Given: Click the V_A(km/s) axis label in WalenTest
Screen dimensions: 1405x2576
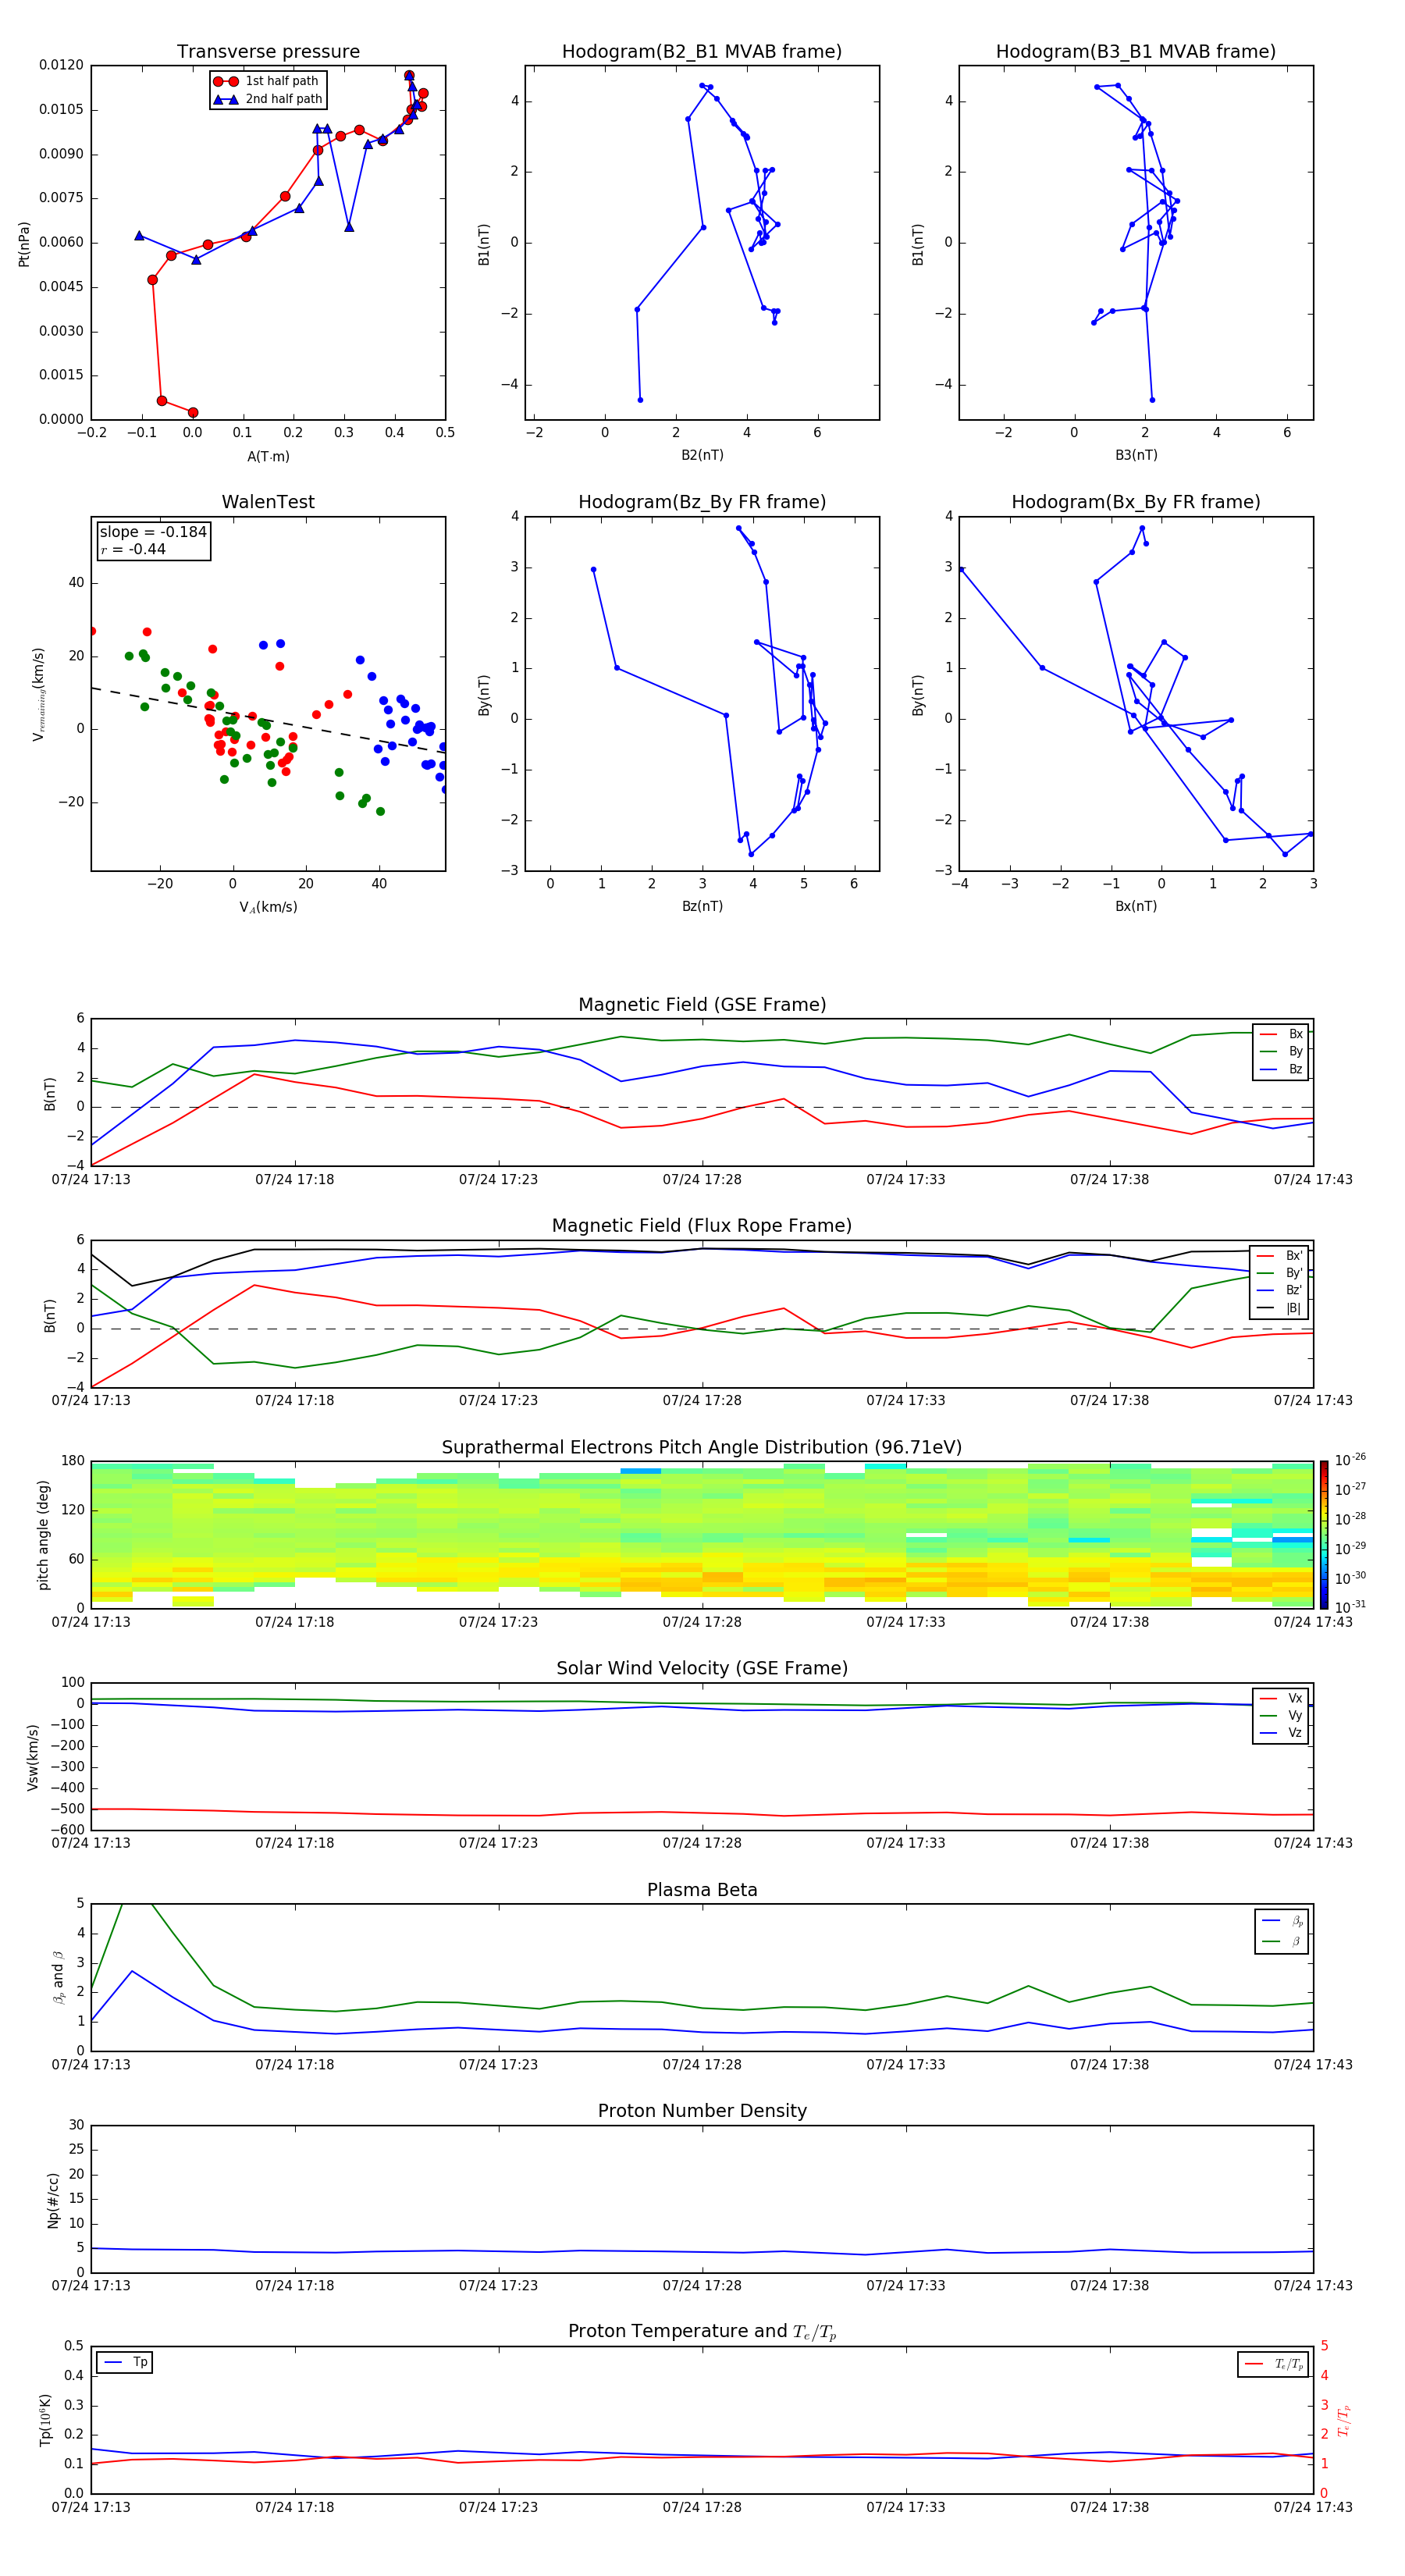Looking at the screenshot, I should click(268, 907).
